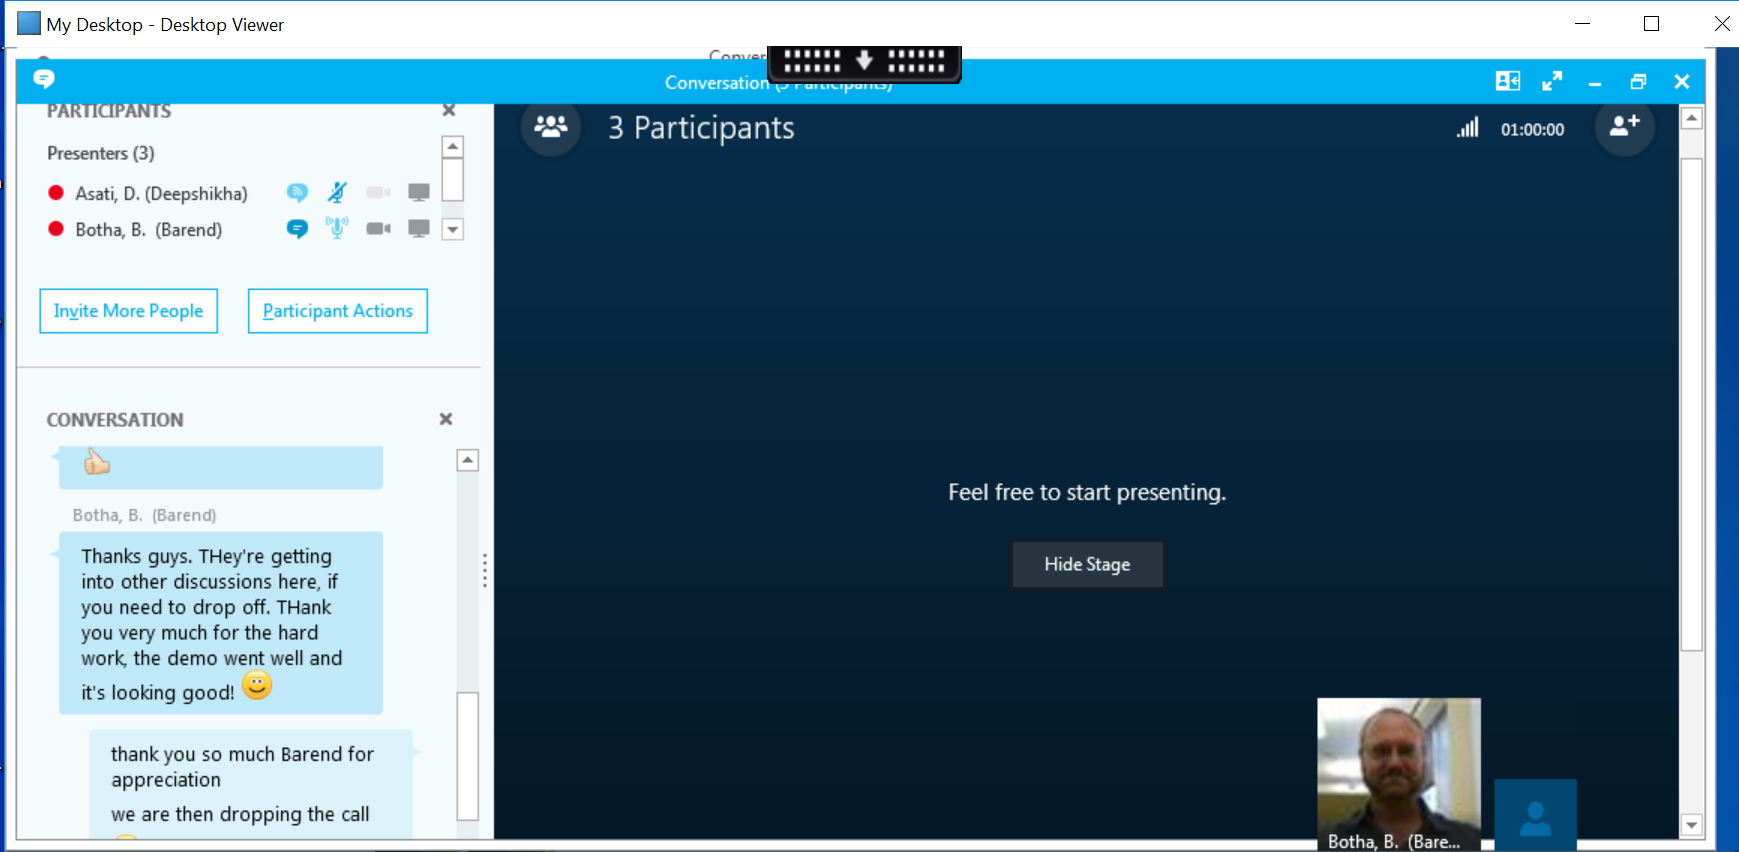Toggle Botha's microphone icon
Image resolution: width=1739 pixels, height=852 pixels.
click(x=337, y=229)
